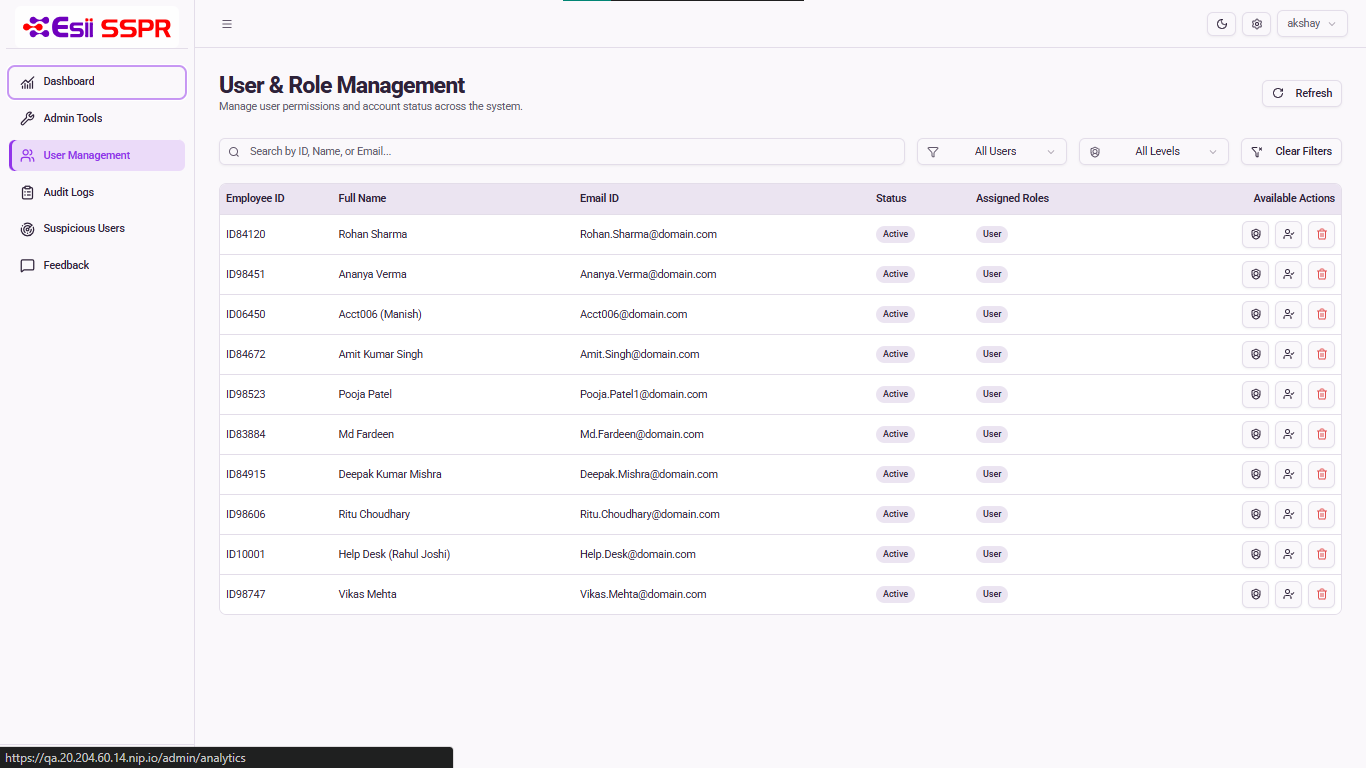The height and width of the screenshot is (768, 1366).
Task: Click employee ID ID98747
Action: [246, 594]
